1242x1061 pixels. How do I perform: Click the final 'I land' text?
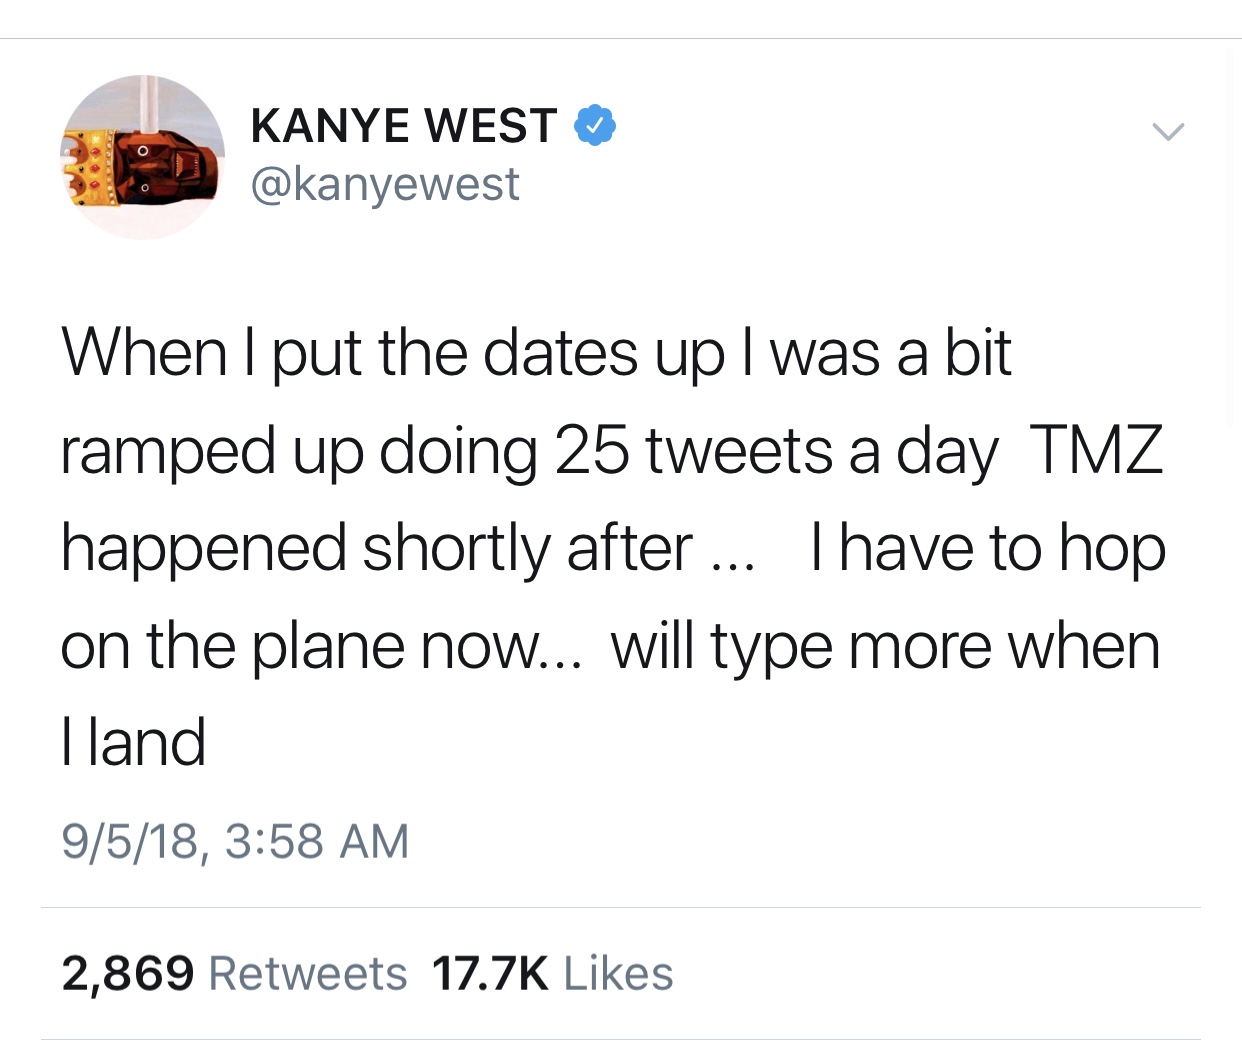point(133,743)
